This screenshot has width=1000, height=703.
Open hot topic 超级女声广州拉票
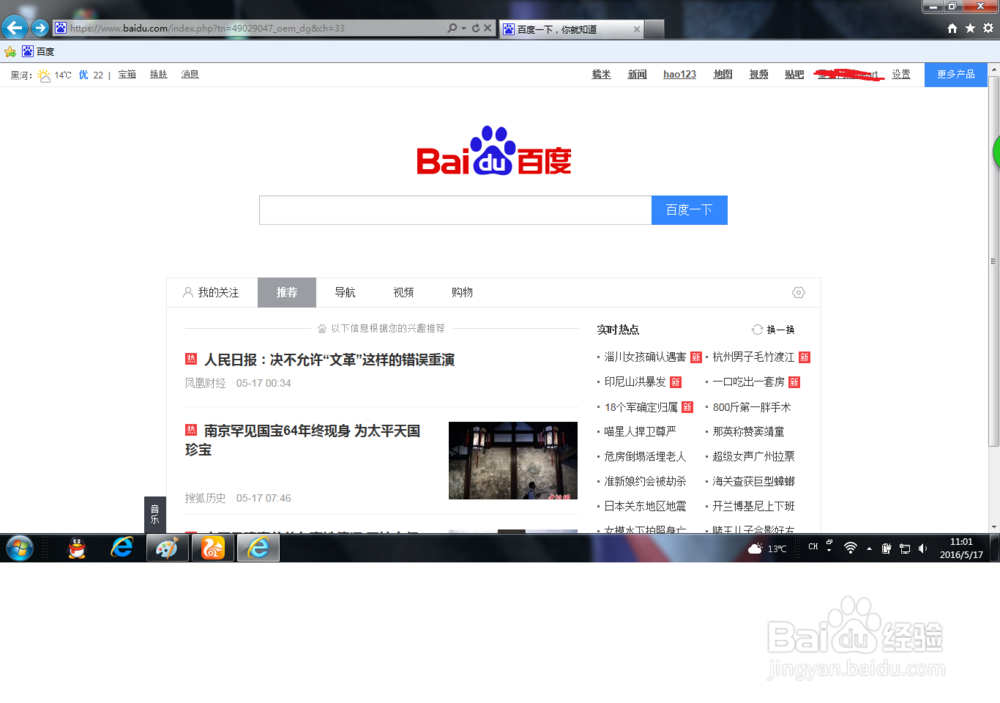pos(753,456)
